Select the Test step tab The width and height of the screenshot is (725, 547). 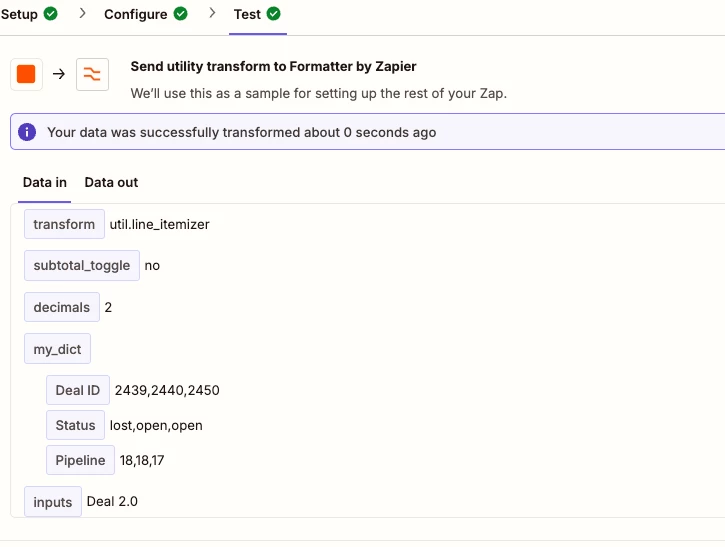257,14
